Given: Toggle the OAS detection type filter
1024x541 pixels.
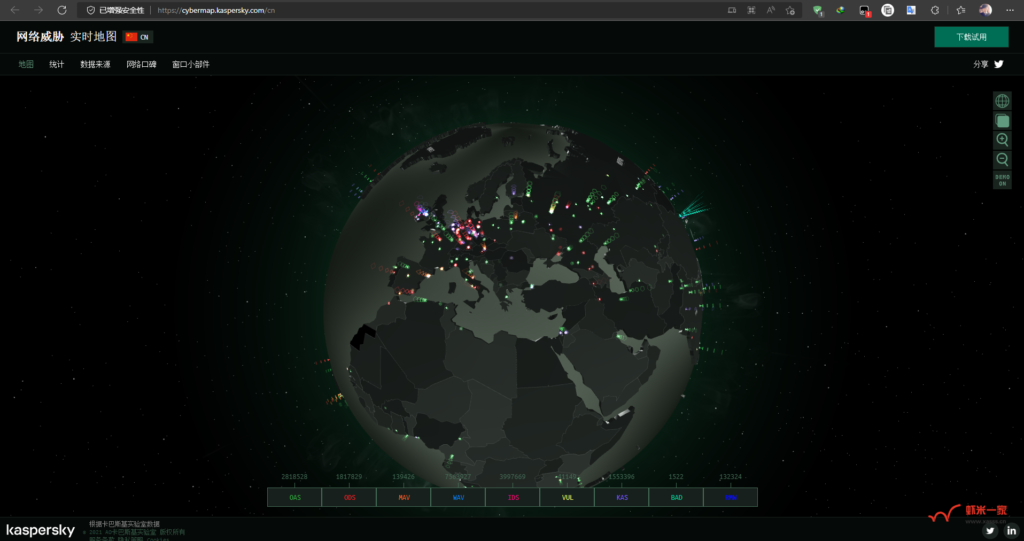Looking at the screenshot, I should click(x=295, y=497).
